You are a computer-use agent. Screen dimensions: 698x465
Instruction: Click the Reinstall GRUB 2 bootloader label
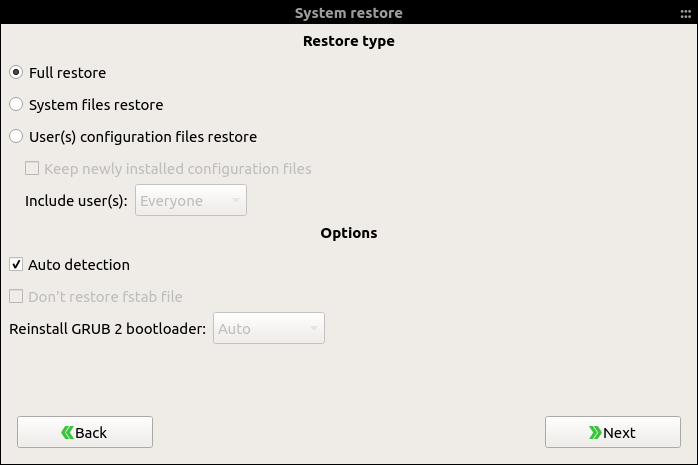click(108, 329)
